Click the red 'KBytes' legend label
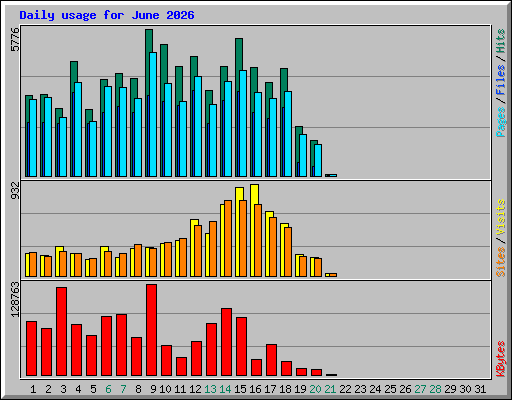Image resolution: width=512 pixels, height=400 pixels. point(501,359)
